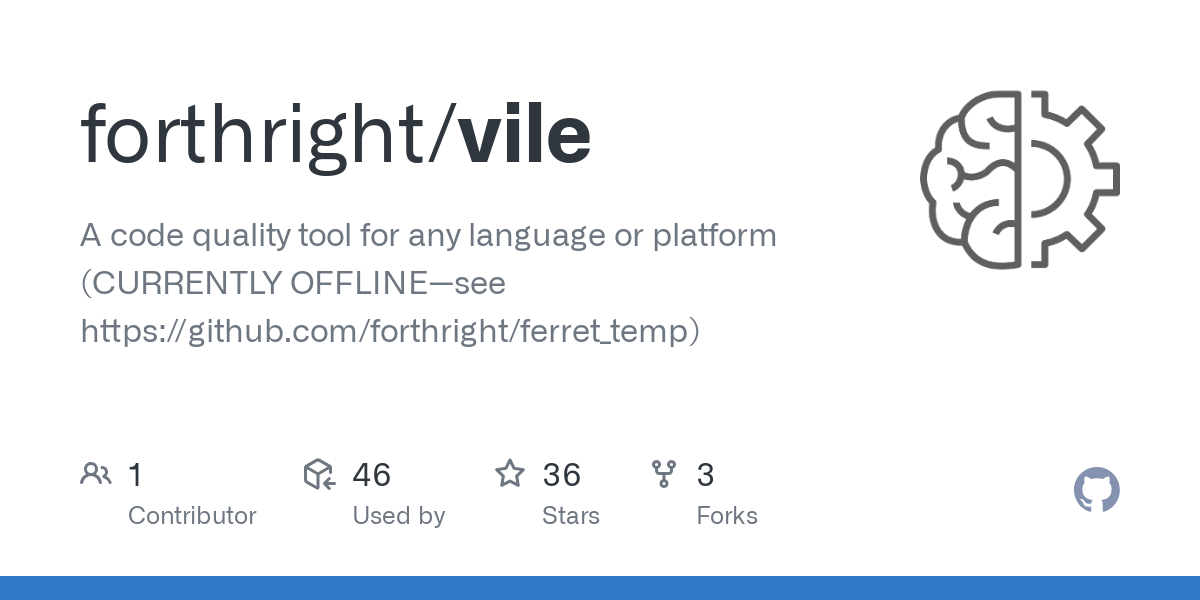Screen dimensions: 1200x600
Task: Select the "Forks" label
Action: (726, 516)
